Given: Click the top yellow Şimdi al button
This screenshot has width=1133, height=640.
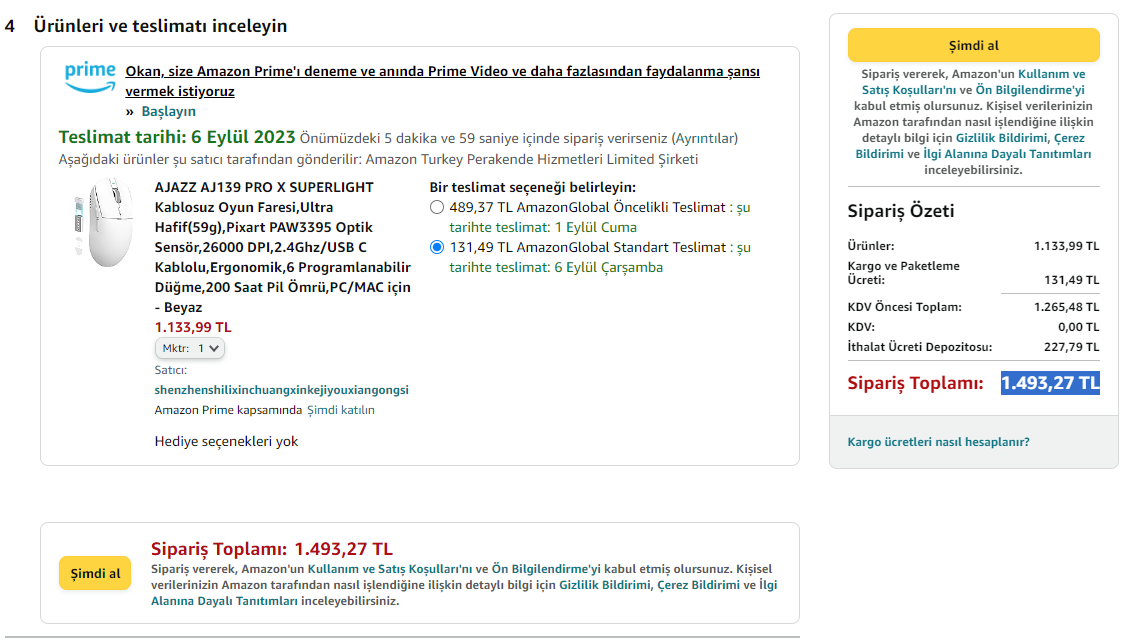Looking at the screenshot, I should pyautogui.click(x=973, y=46).
